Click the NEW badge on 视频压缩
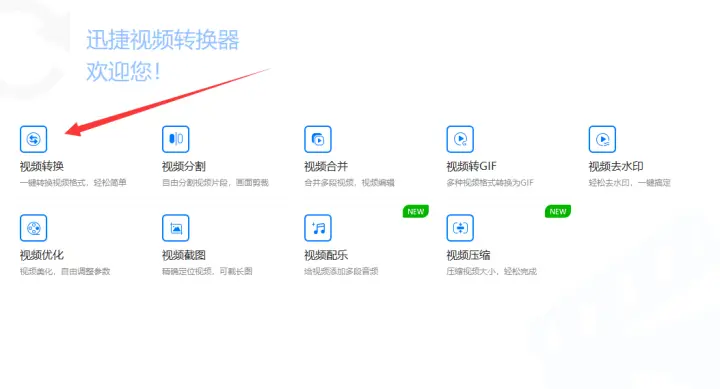The height and width of the screenshot is (389, 720). (x=558, y=211)
